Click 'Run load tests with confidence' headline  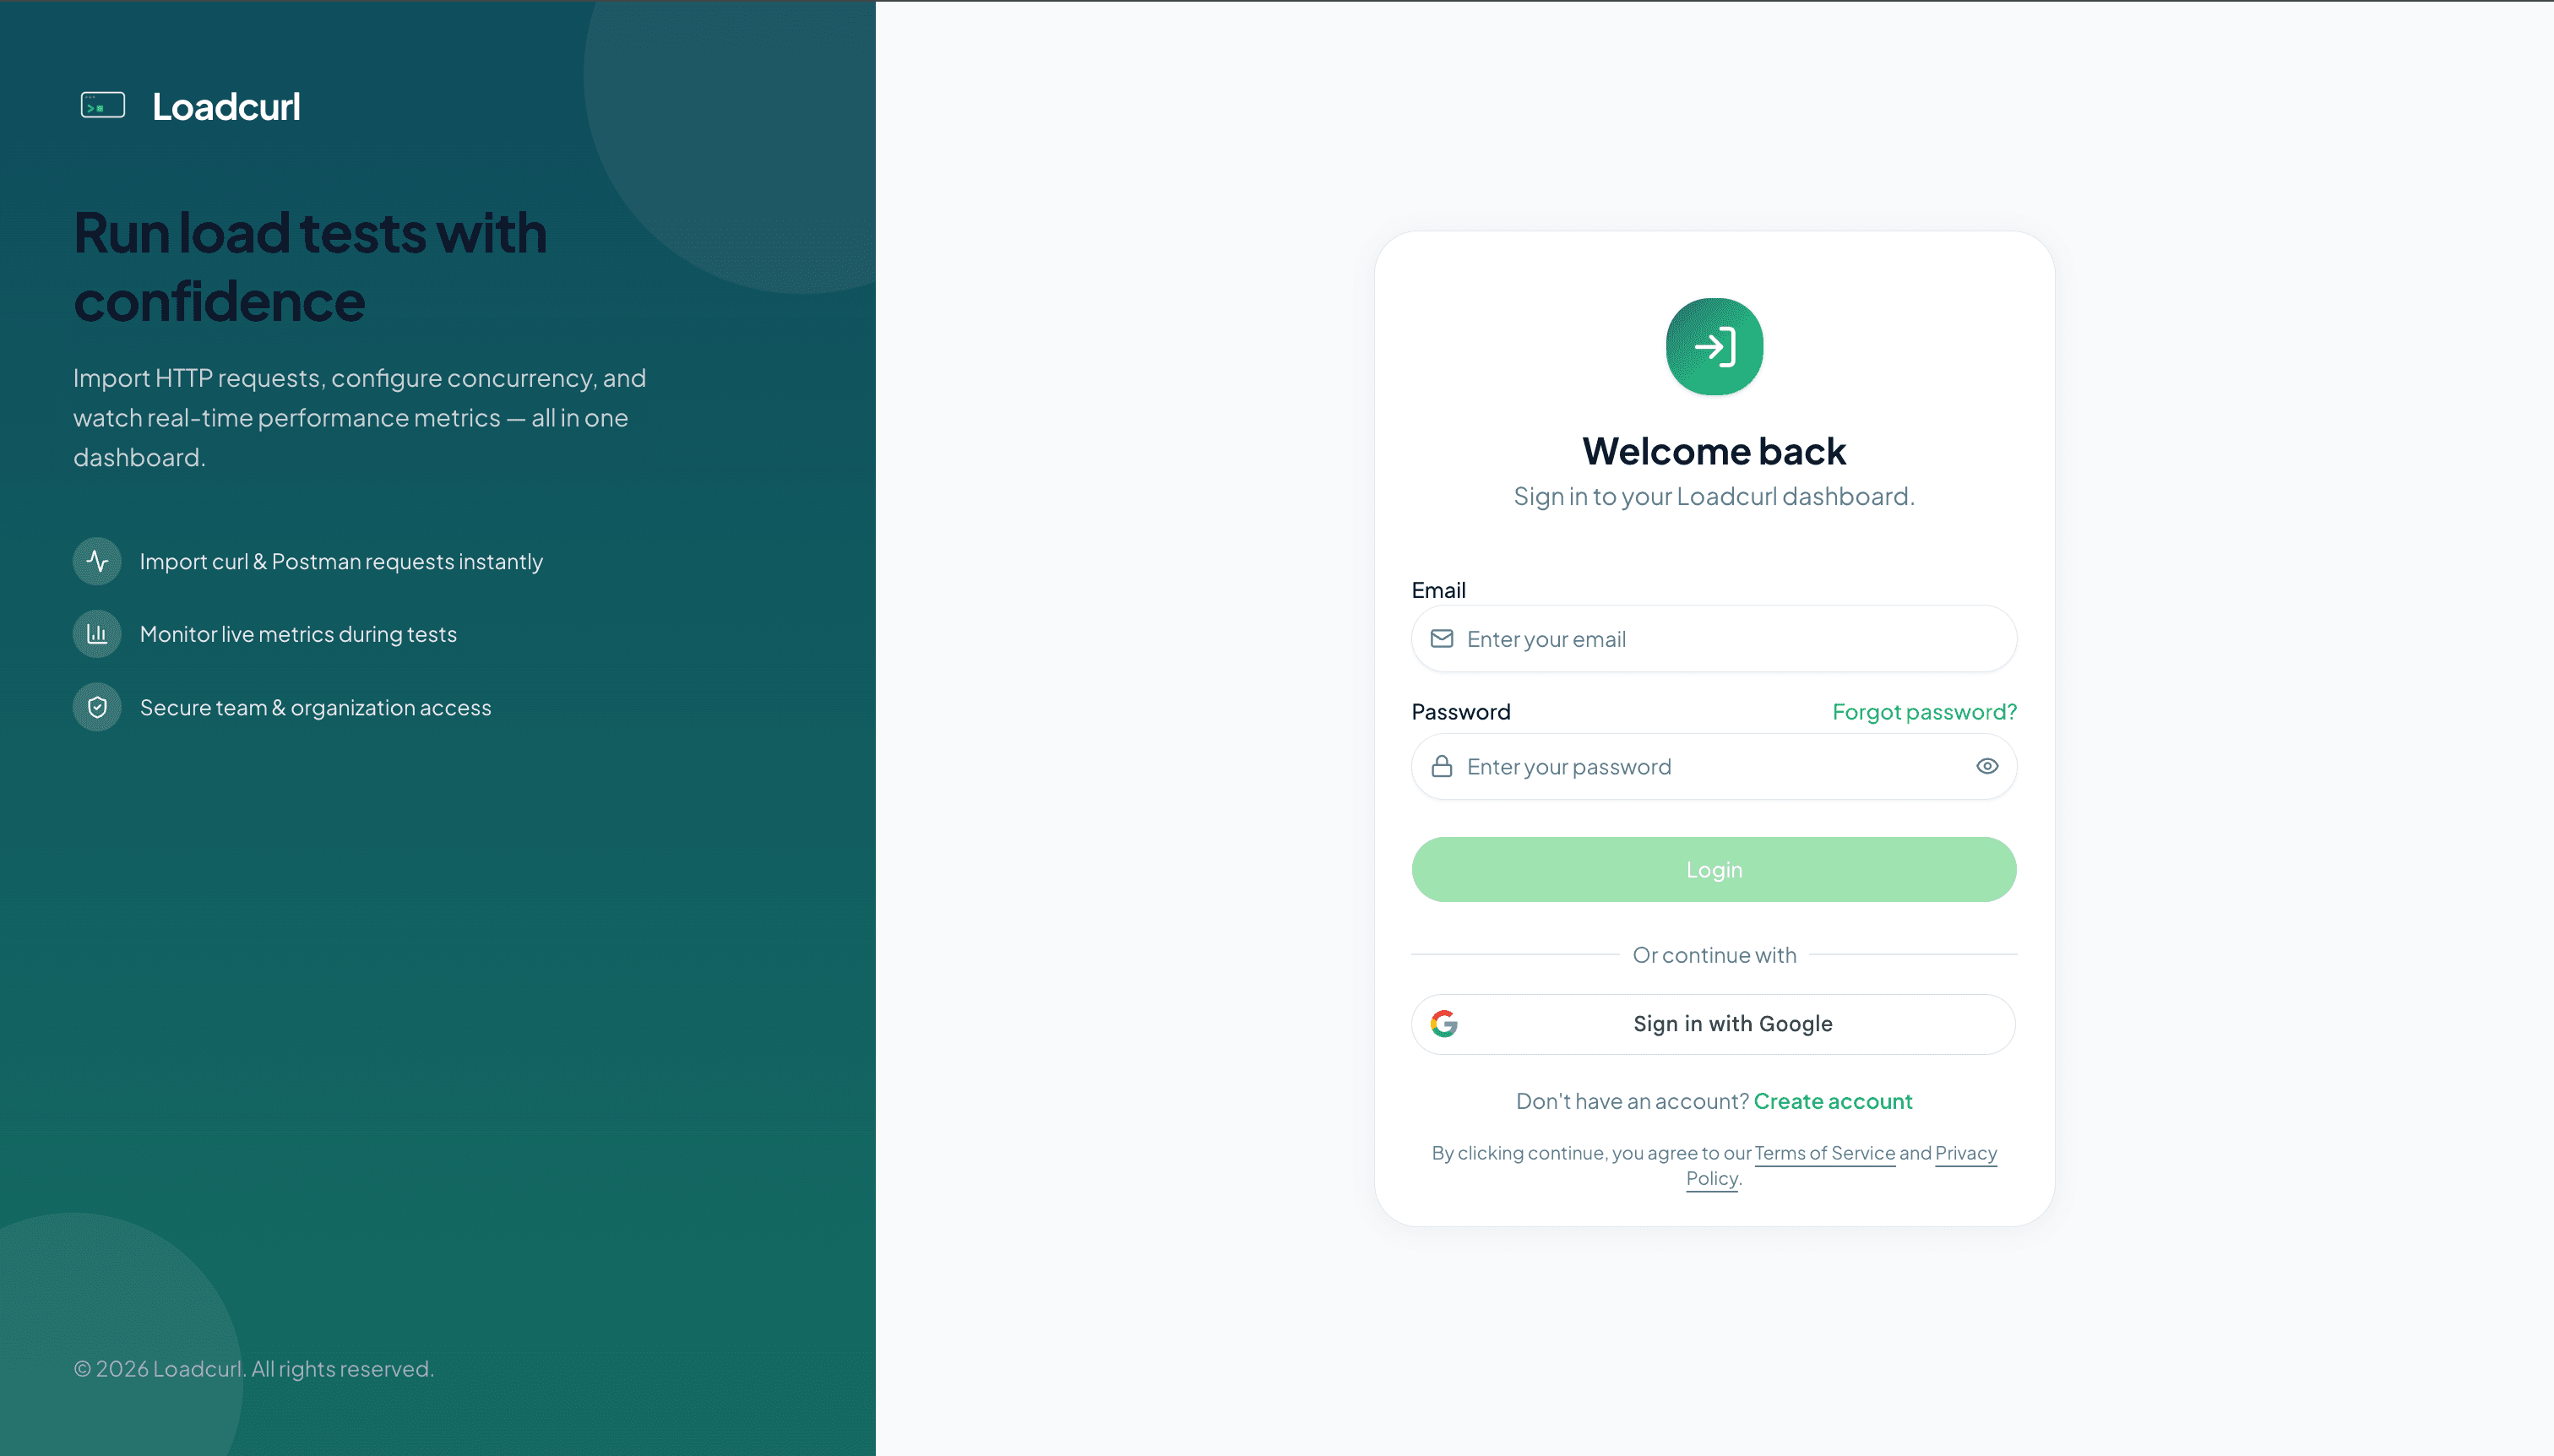[x=310, y=267]
